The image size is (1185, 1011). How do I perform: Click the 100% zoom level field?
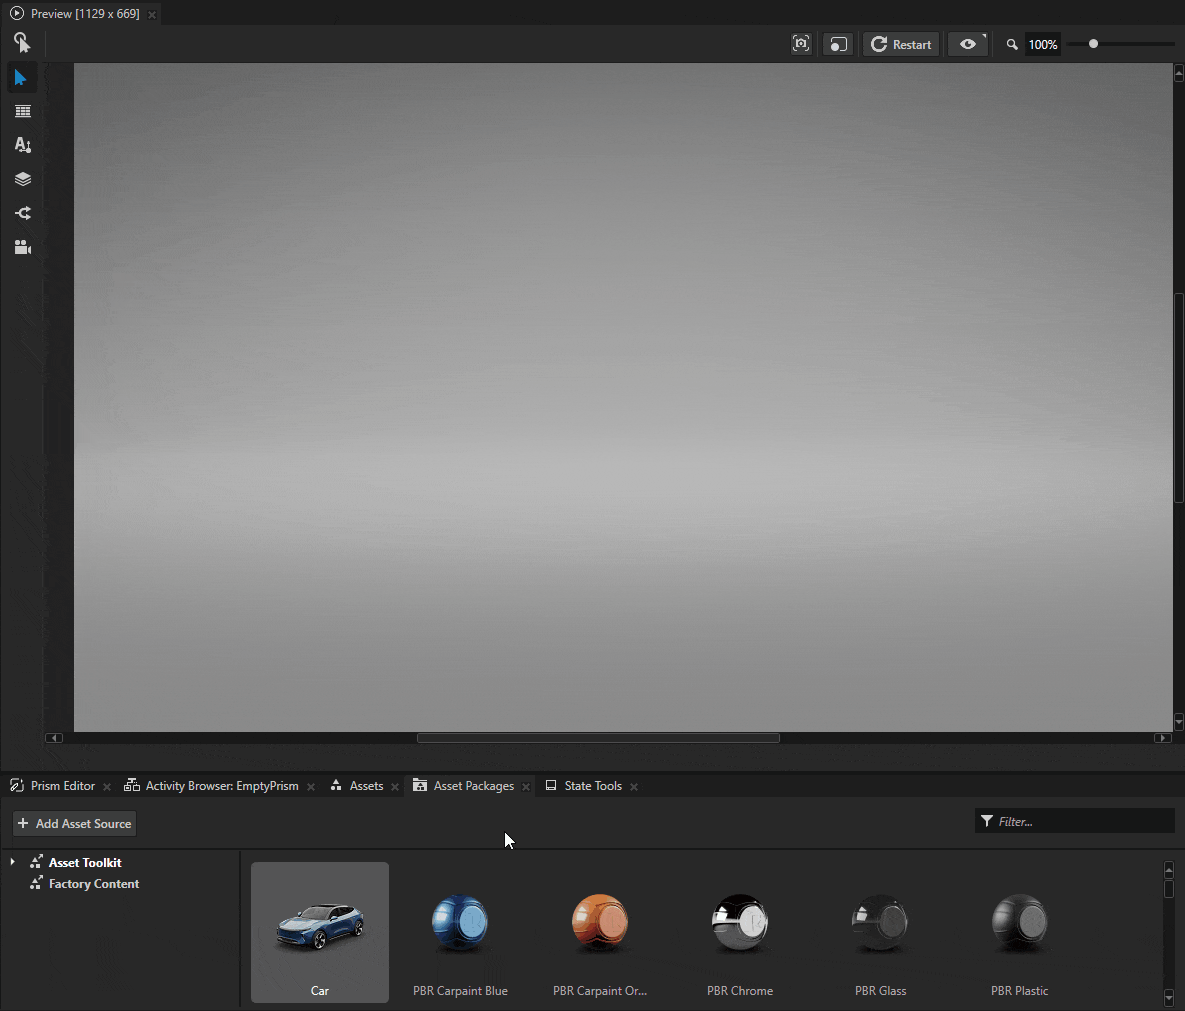pyautogui.click(x=1043, y=44)
